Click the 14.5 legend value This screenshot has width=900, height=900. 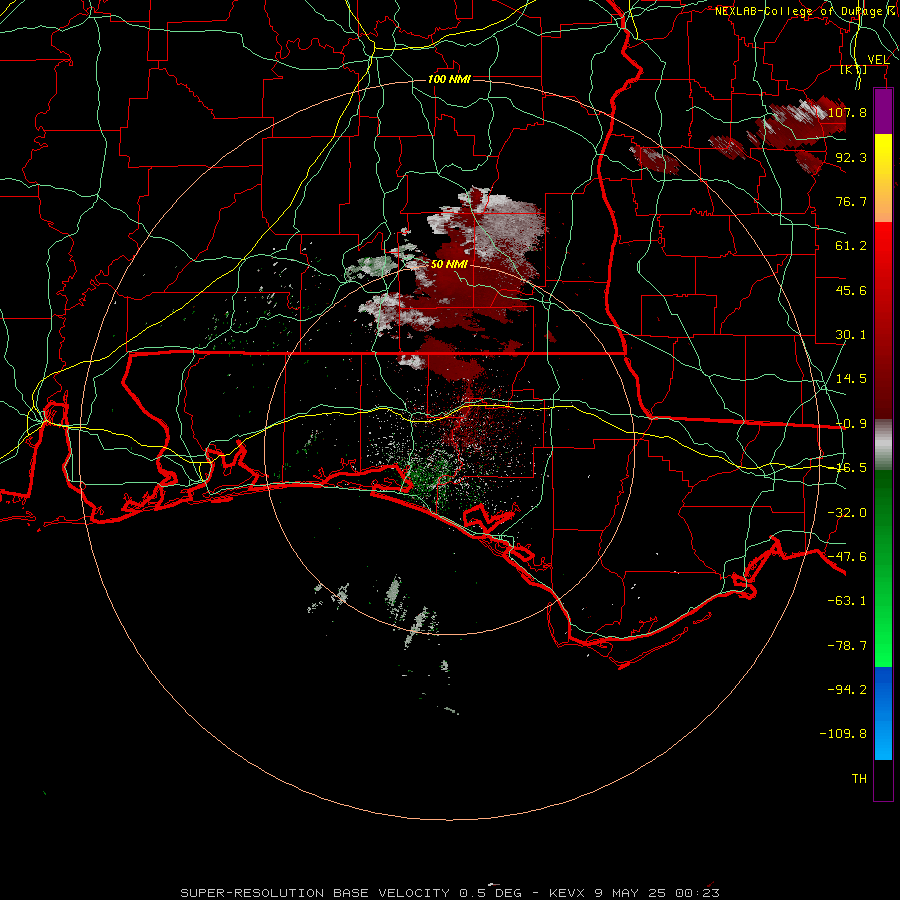[x=851, y=379]
